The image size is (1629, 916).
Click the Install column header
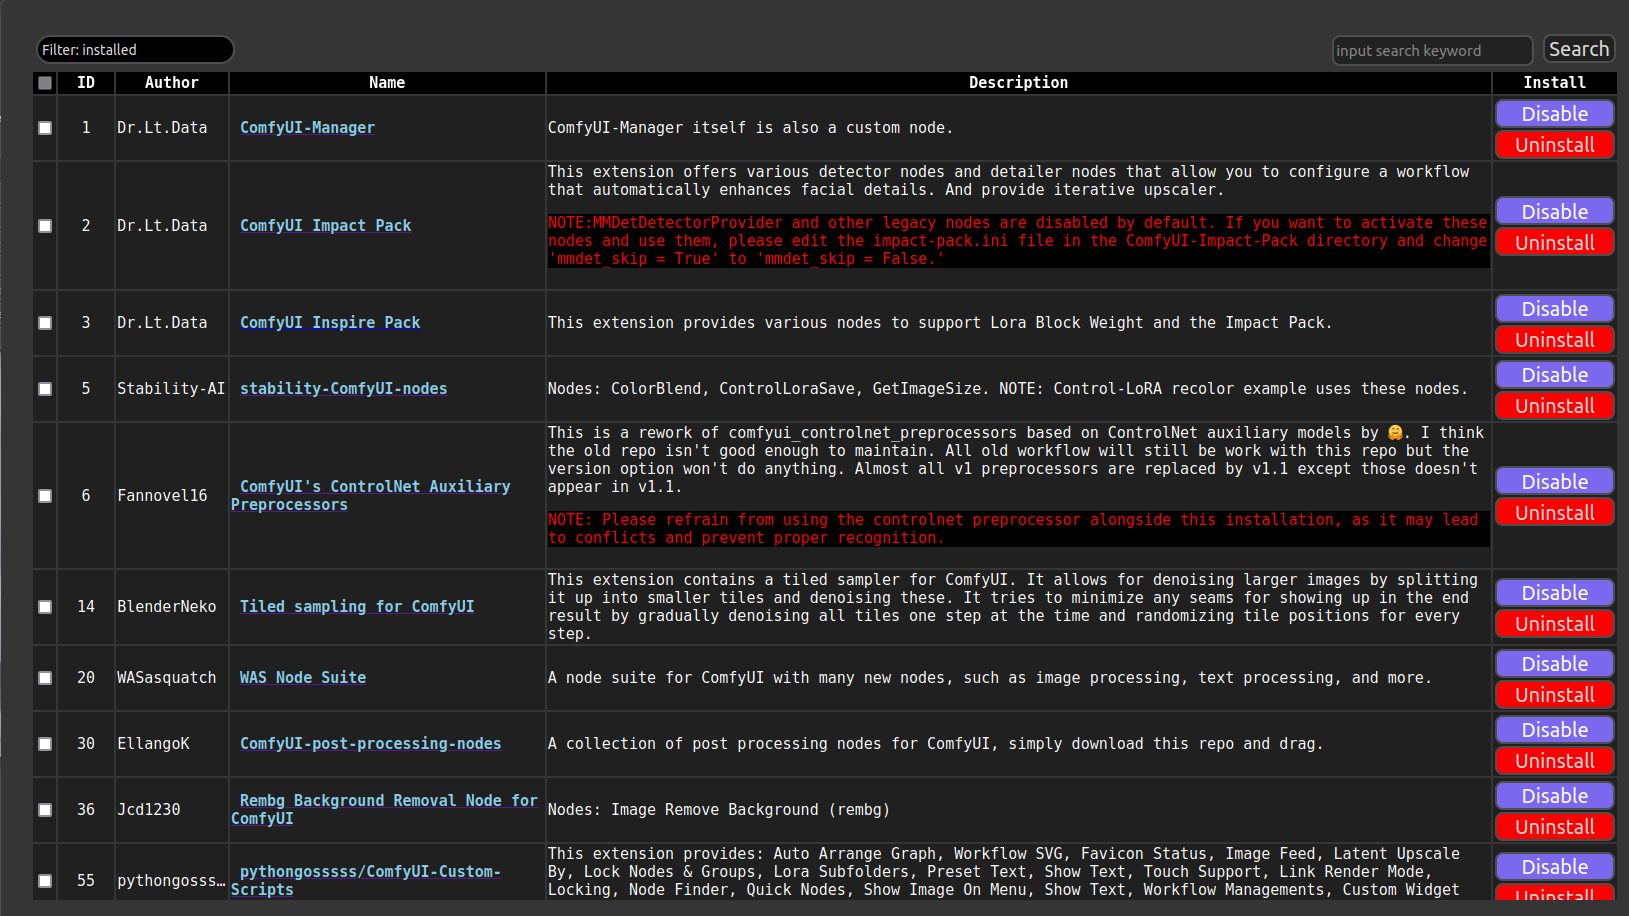point(1554,83)
